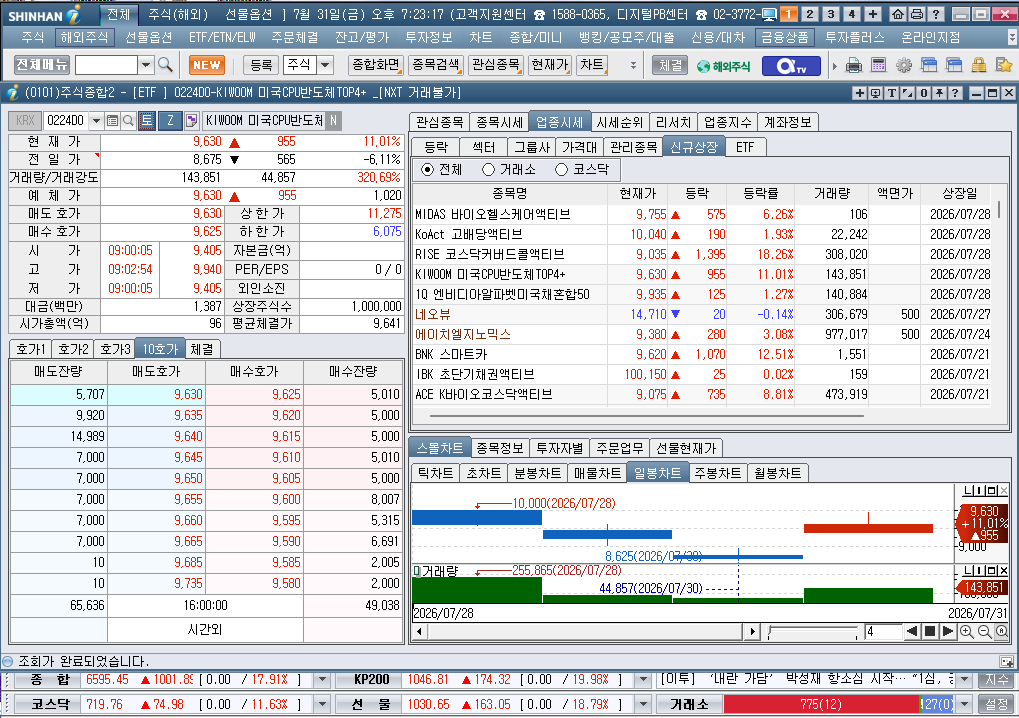Adjust the chart bar-count slider
This screenshot has height=718, width=1019.
[x=812, y=631]
